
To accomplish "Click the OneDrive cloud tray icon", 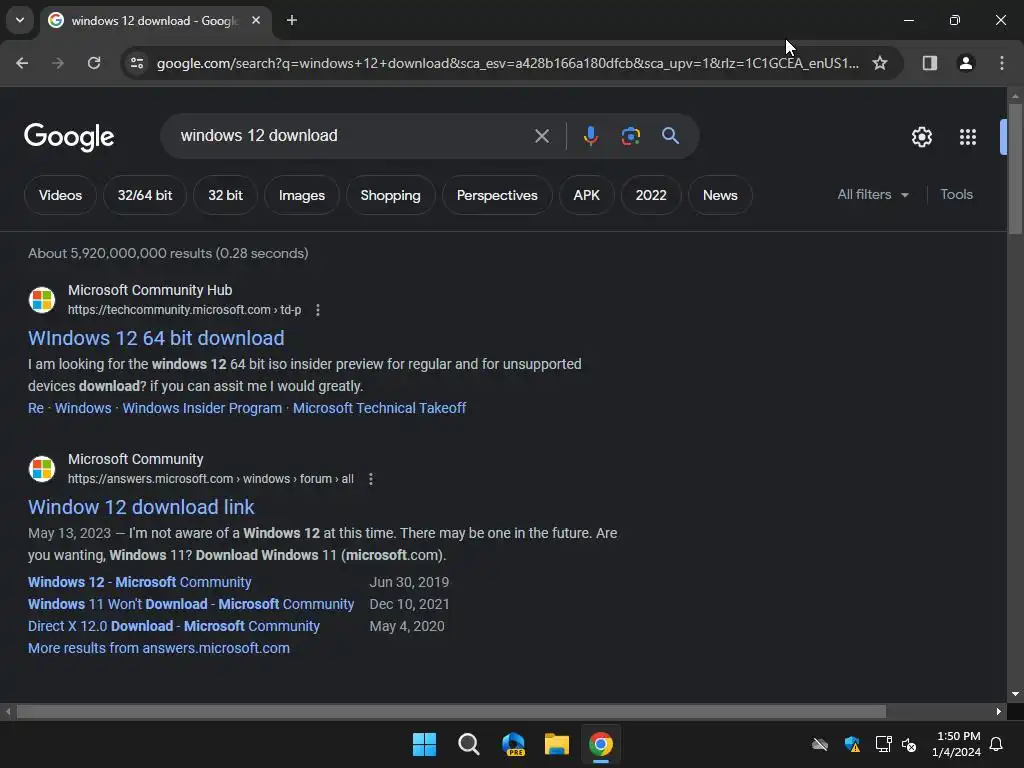I will (820, 744).
